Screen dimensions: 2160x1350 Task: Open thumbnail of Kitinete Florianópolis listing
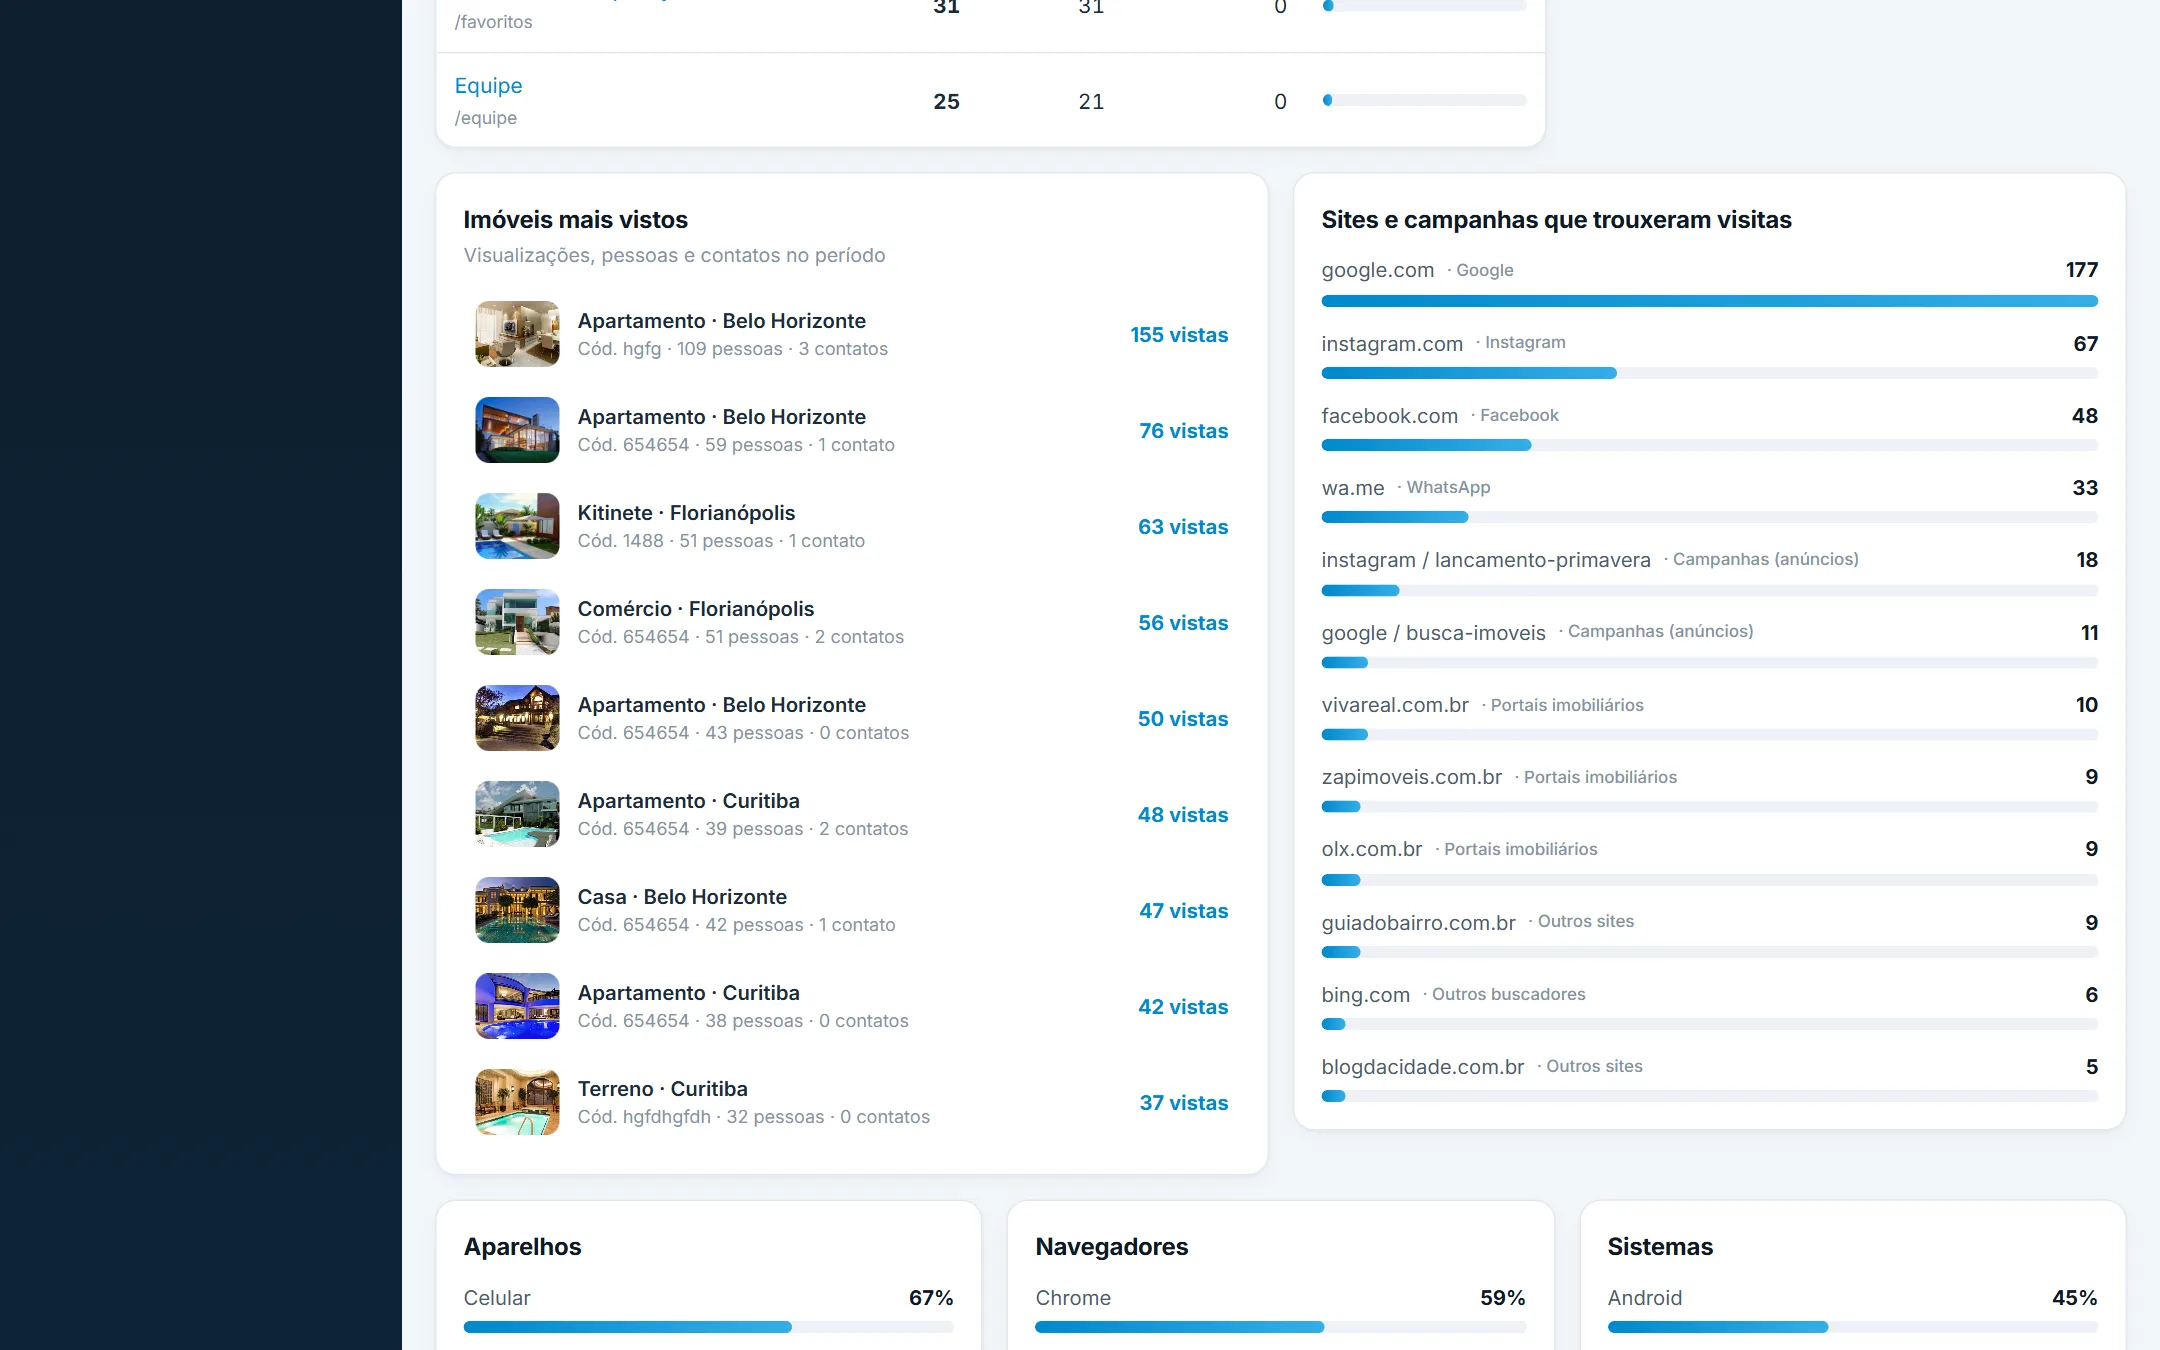point(517,526)
